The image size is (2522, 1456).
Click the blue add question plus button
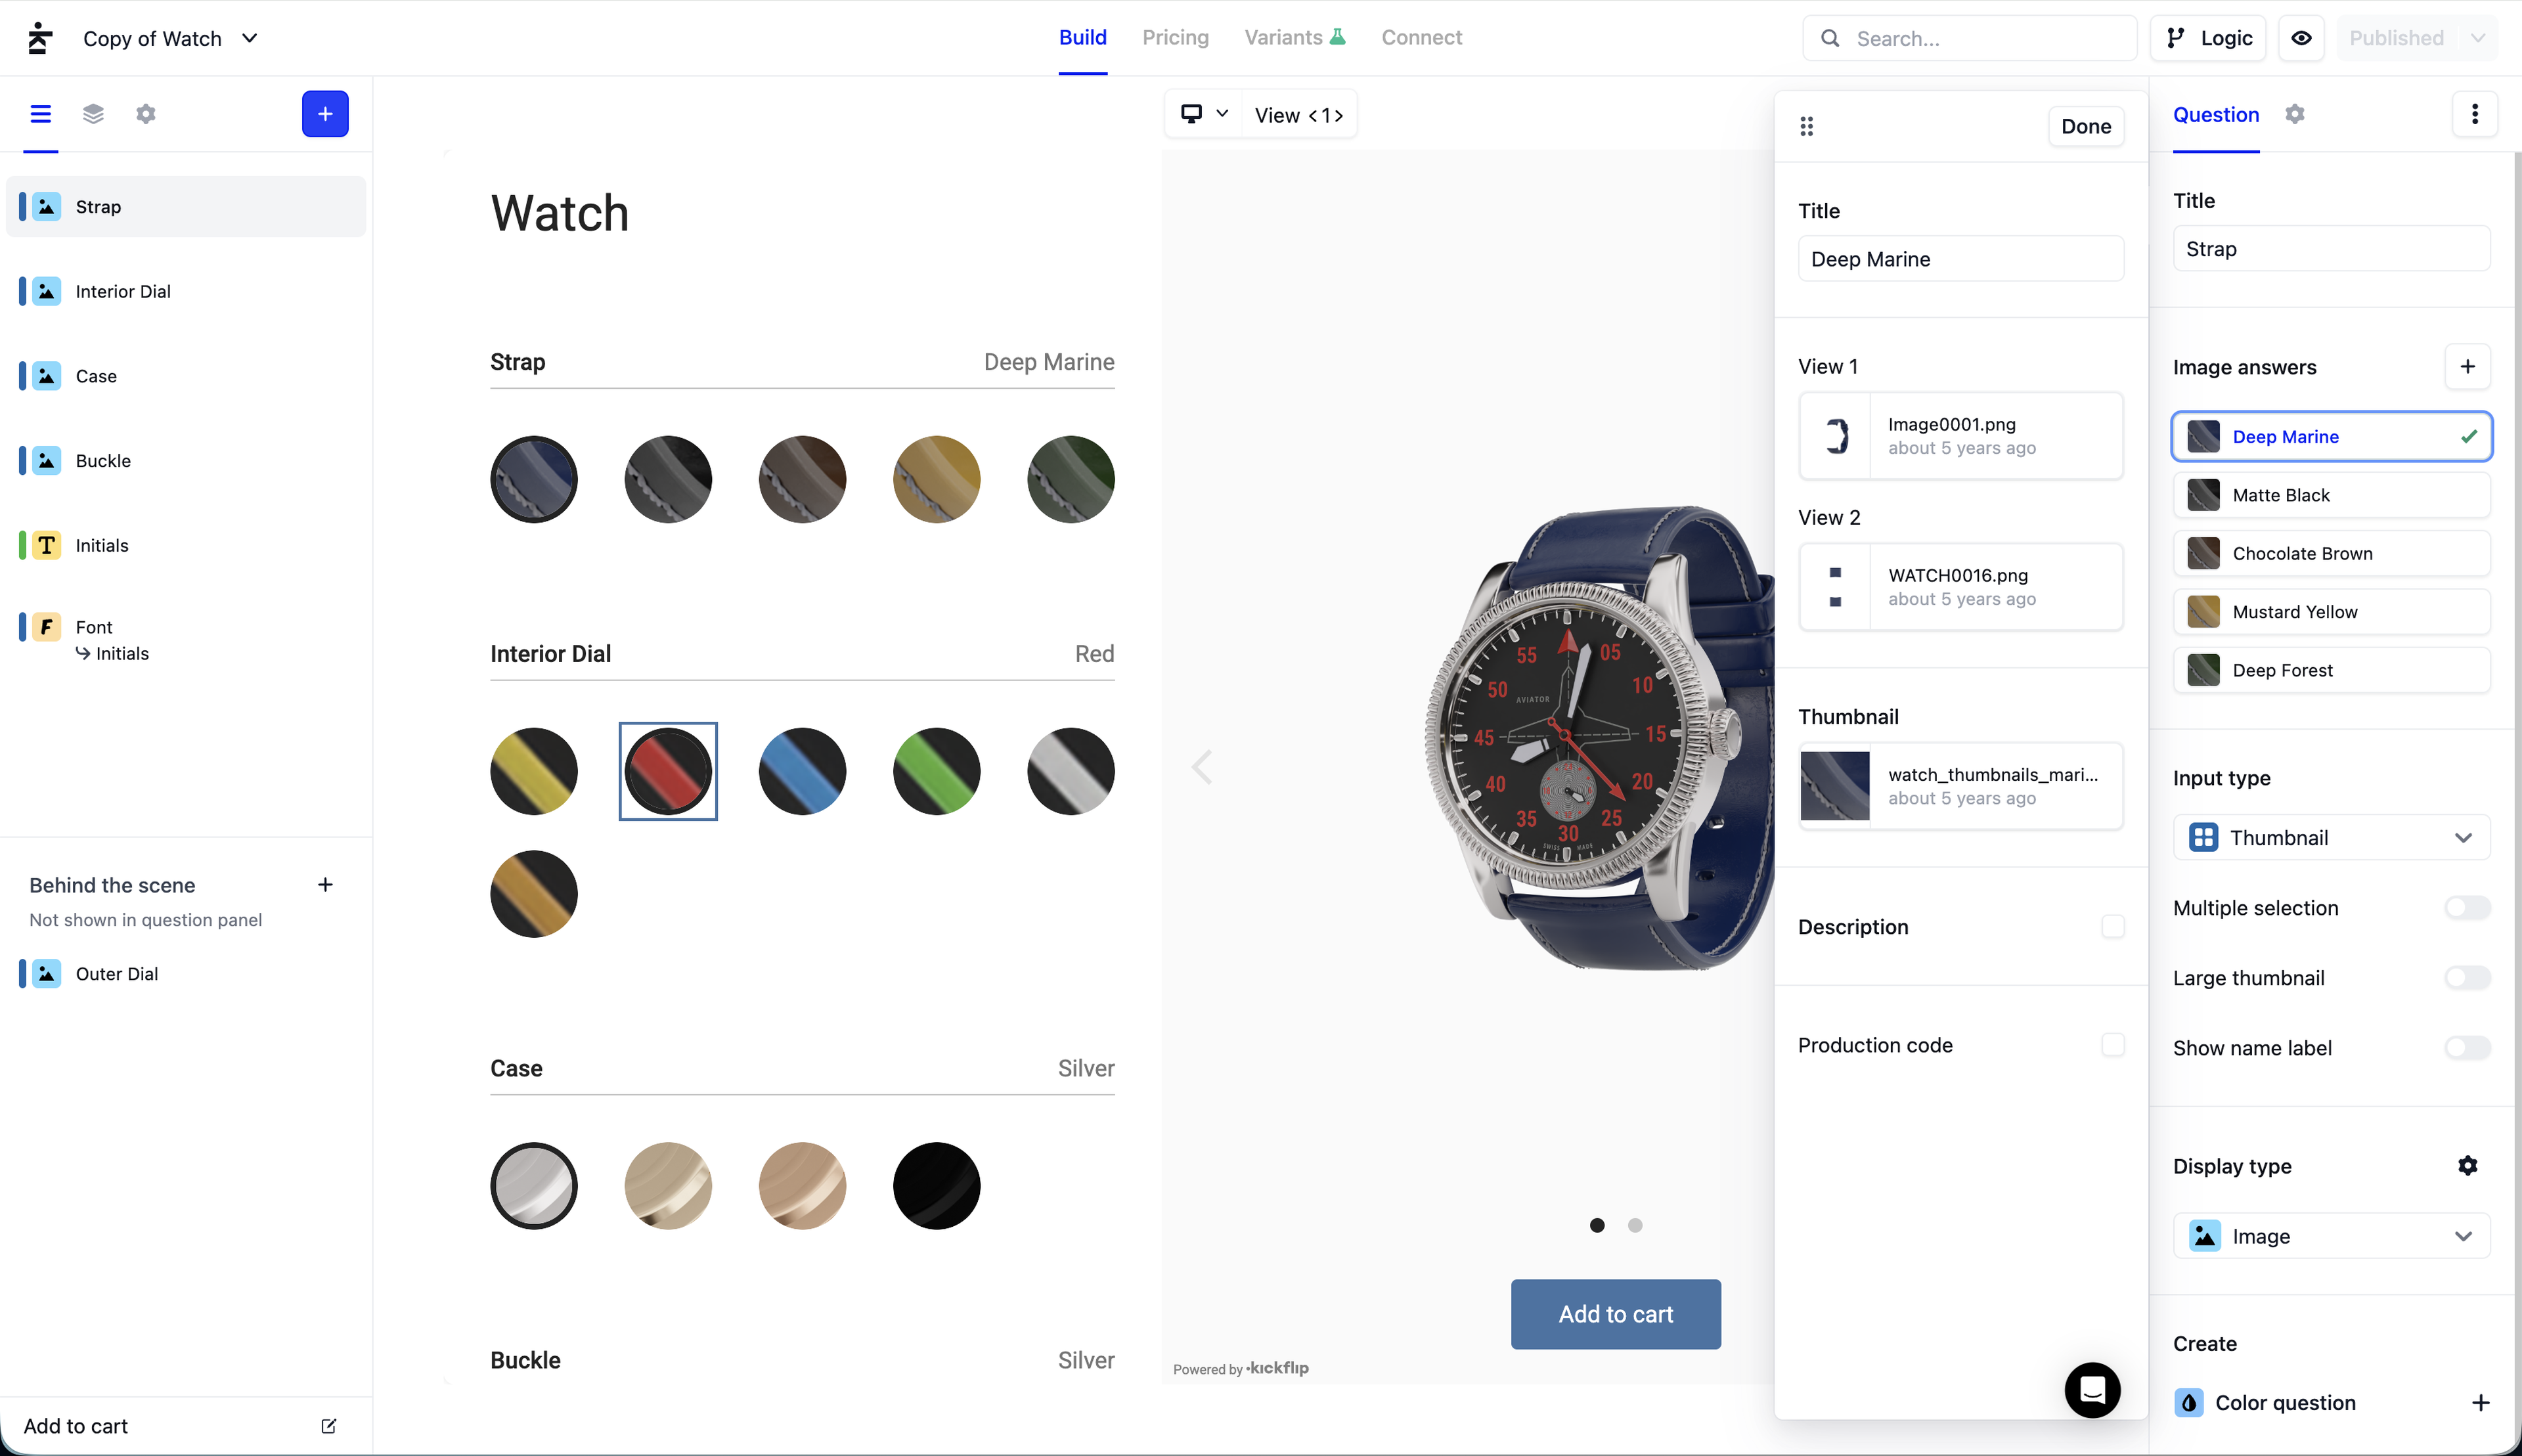tap(325, 114)
